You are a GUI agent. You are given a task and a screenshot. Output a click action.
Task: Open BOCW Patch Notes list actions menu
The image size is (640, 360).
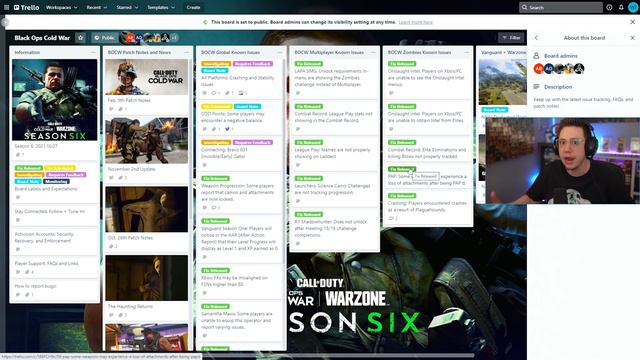(x=187, y=52)
